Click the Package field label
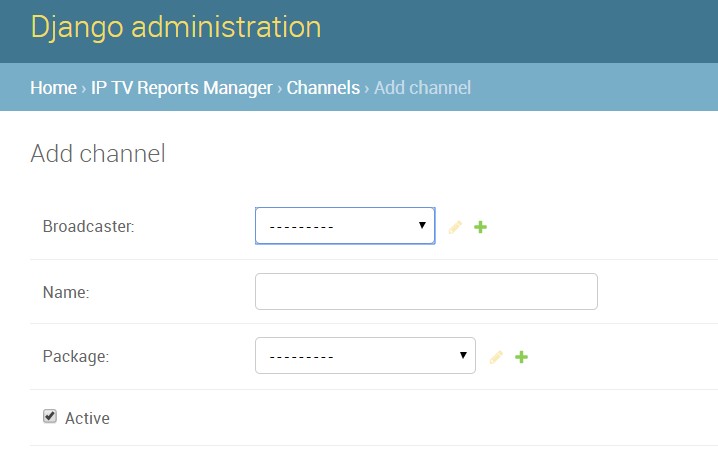Screen dimensions: 718x471 point(76,357)
